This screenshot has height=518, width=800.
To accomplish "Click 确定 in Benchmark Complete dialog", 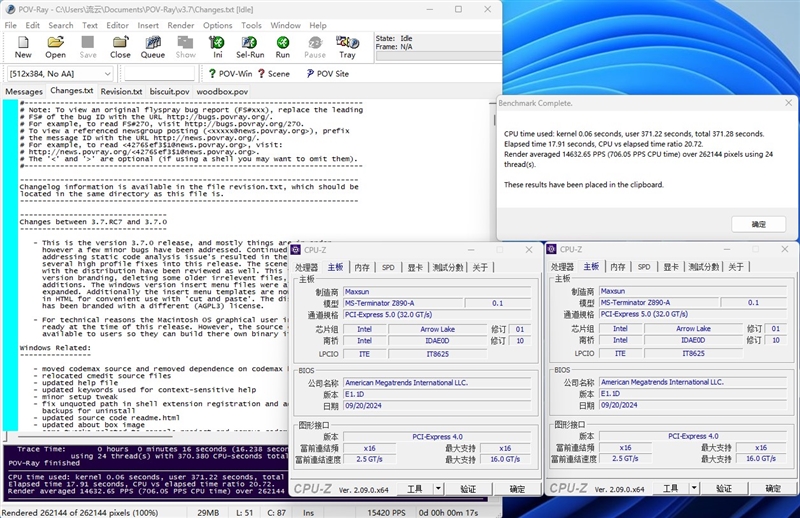I will click(x=758, y=224).
